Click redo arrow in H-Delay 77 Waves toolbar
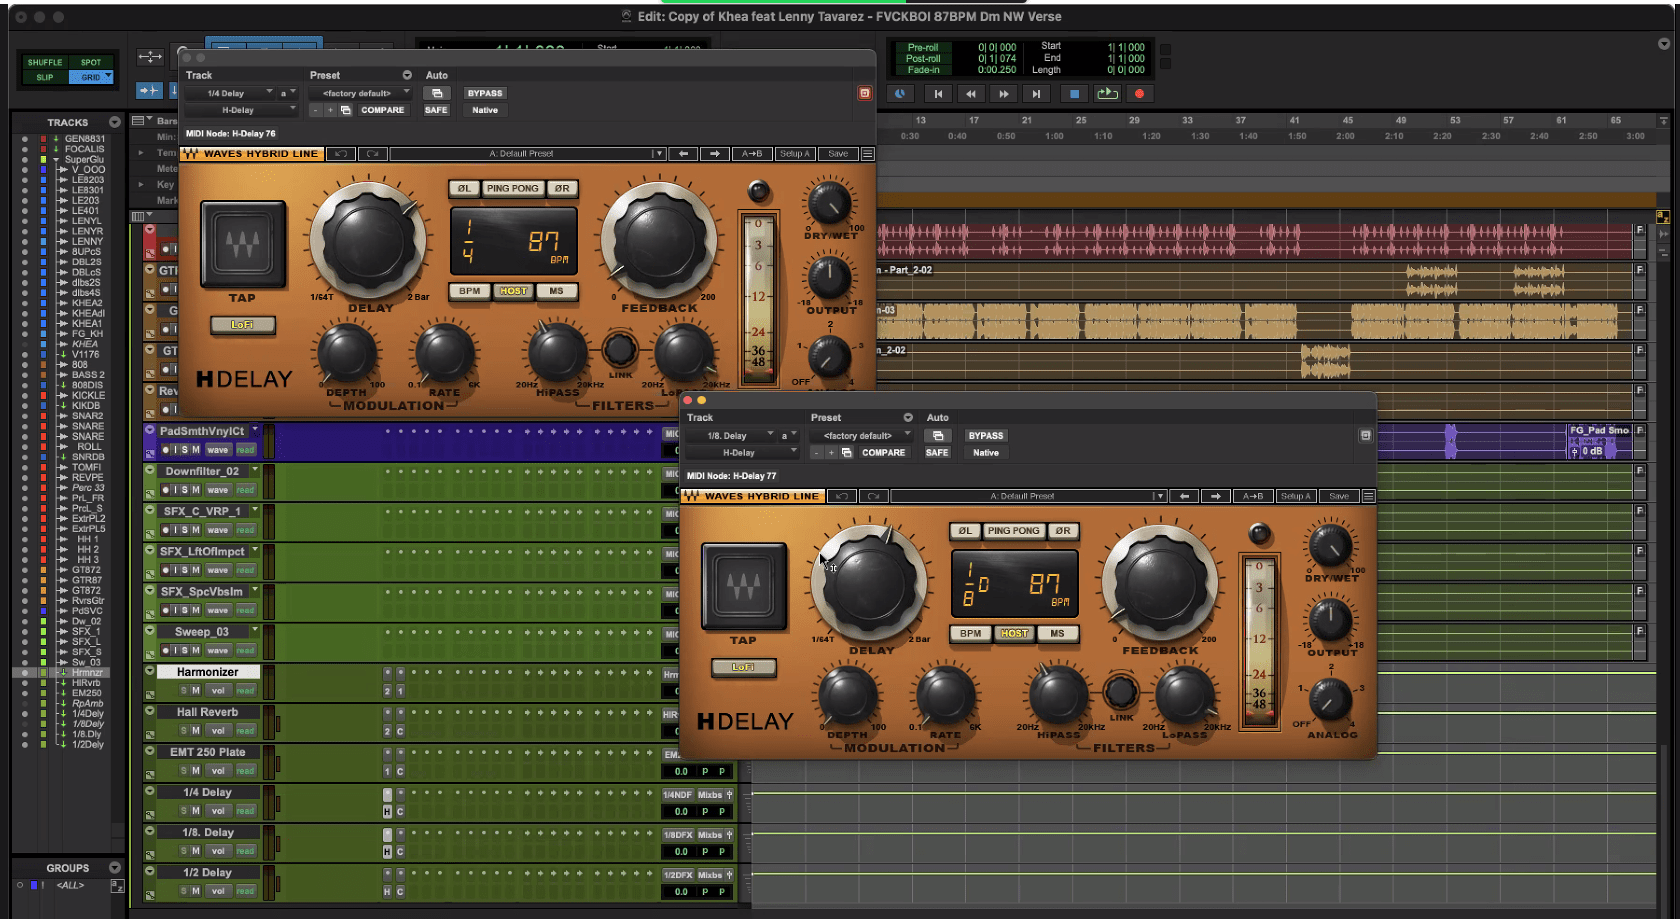1680x919 pixels. [x=873, y=496]
